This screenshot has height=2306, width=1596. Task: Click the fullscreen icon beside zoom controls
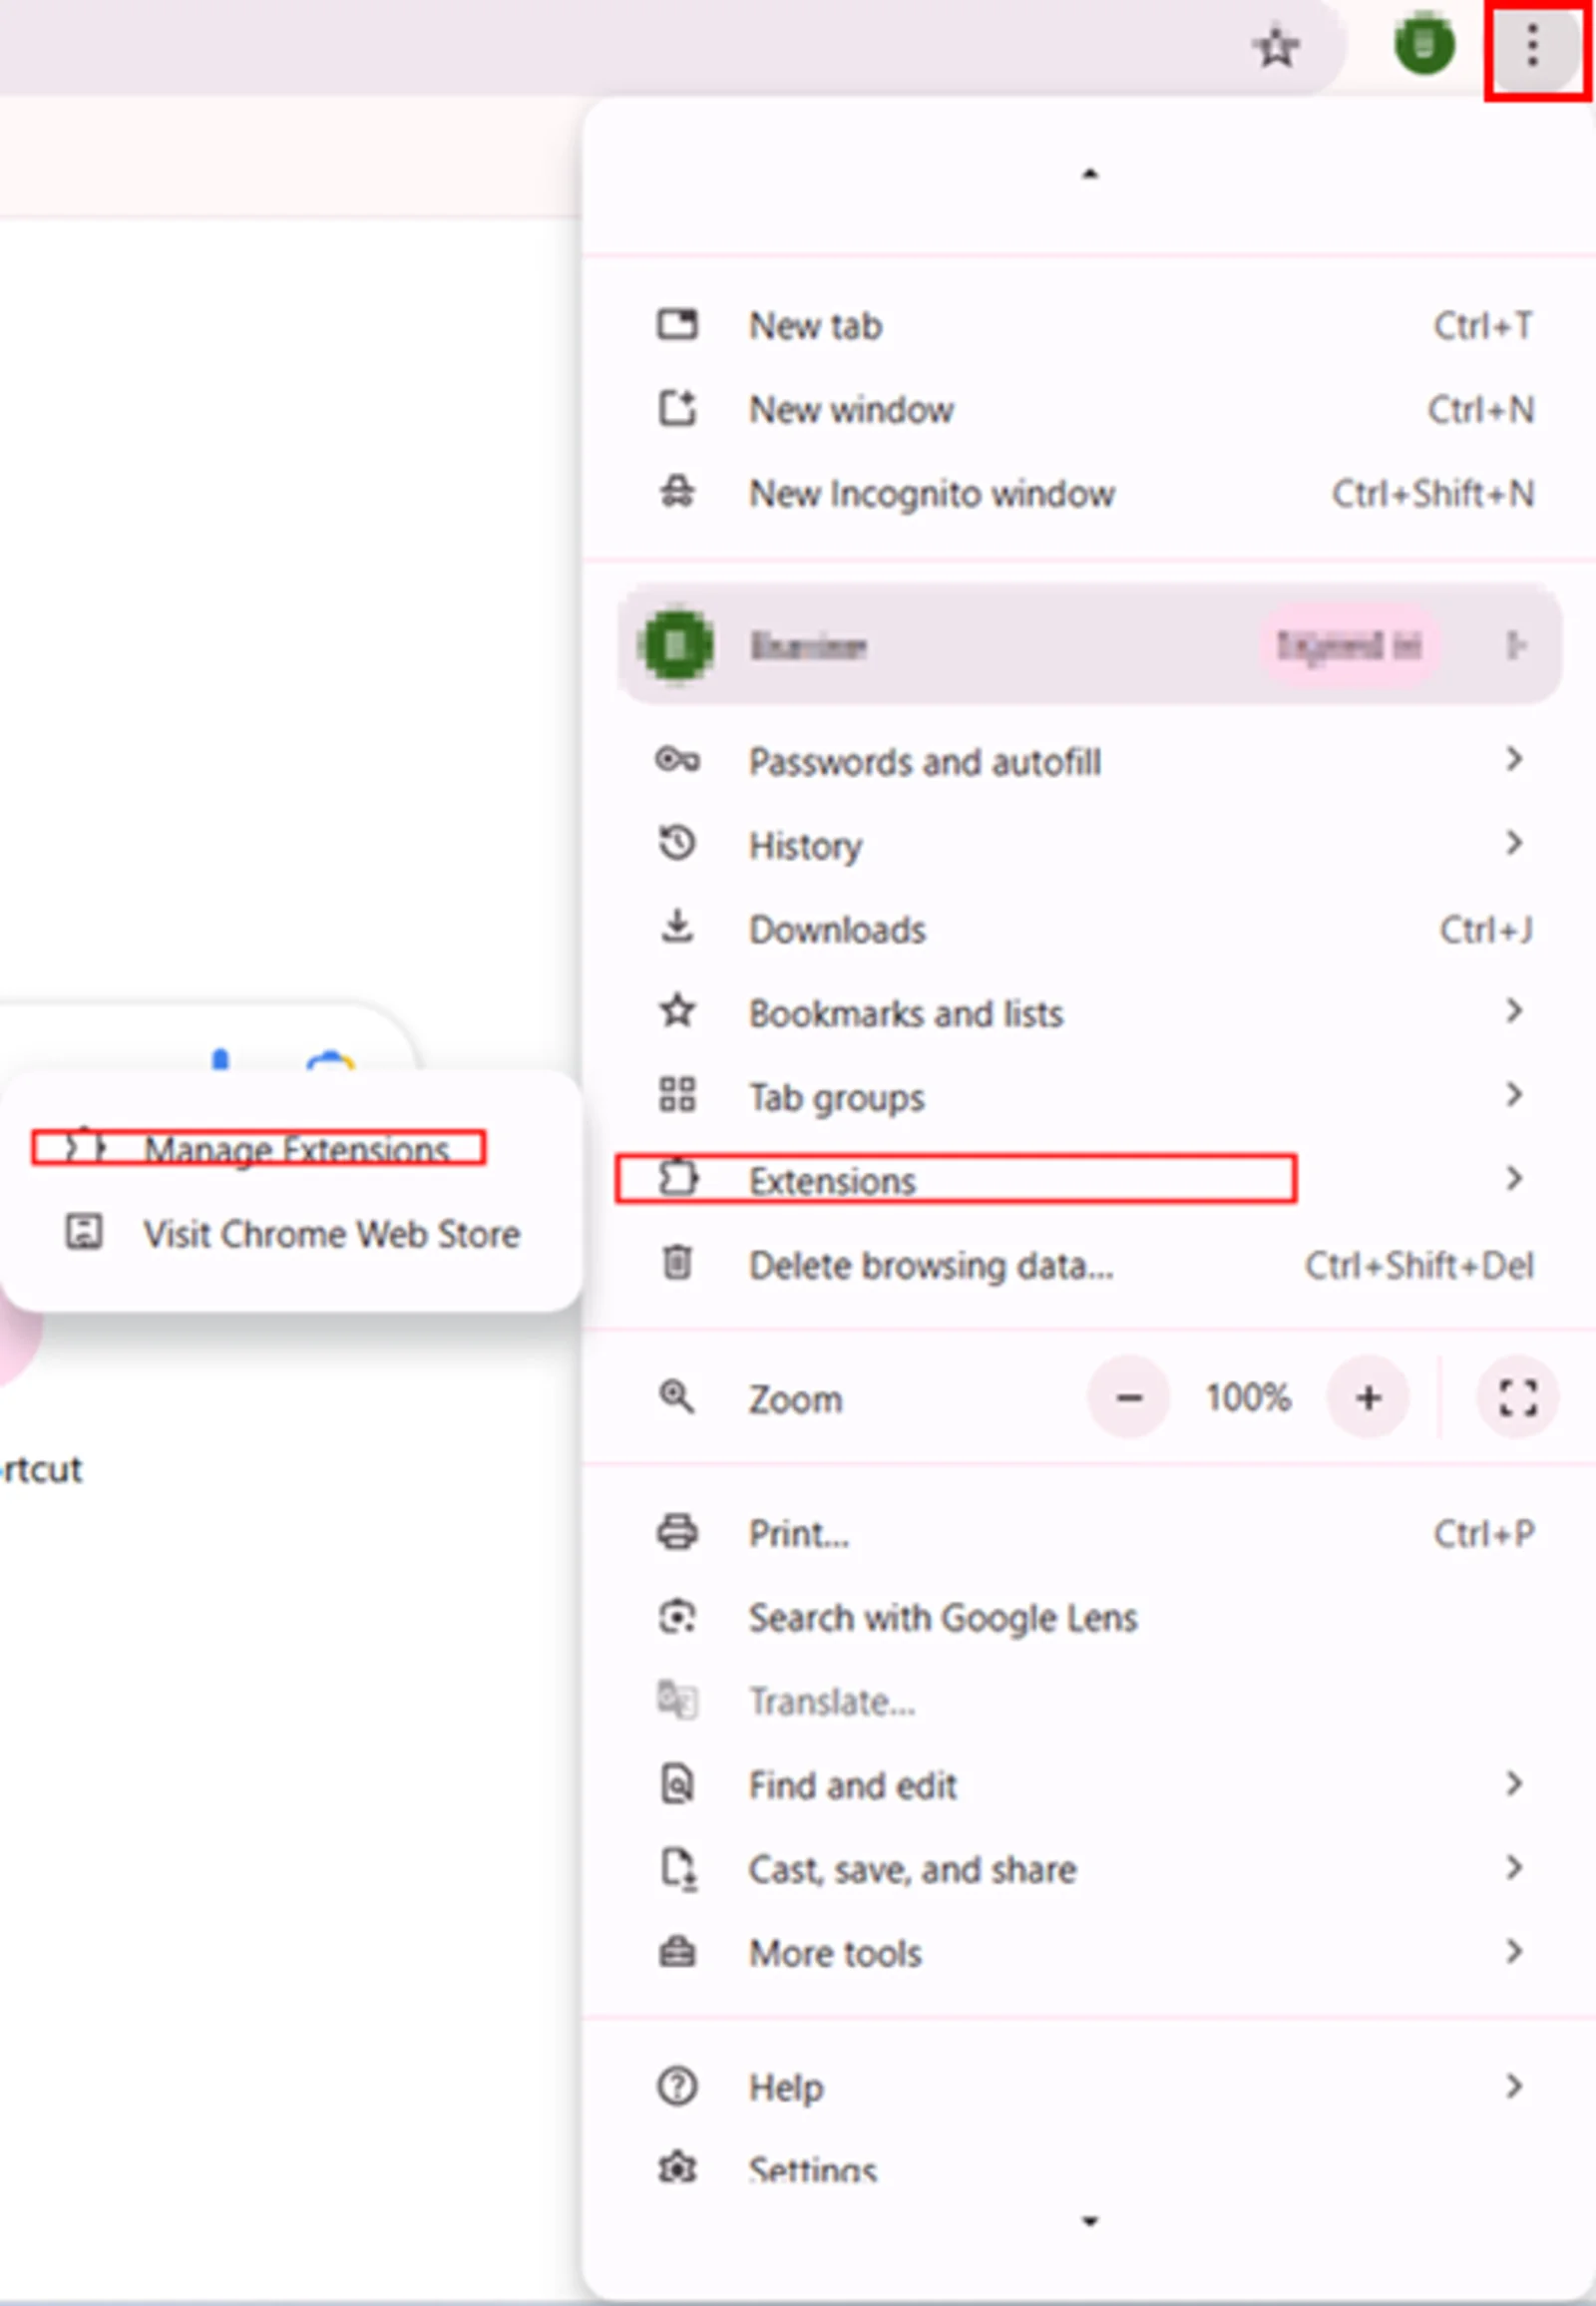[1517, 1397]
